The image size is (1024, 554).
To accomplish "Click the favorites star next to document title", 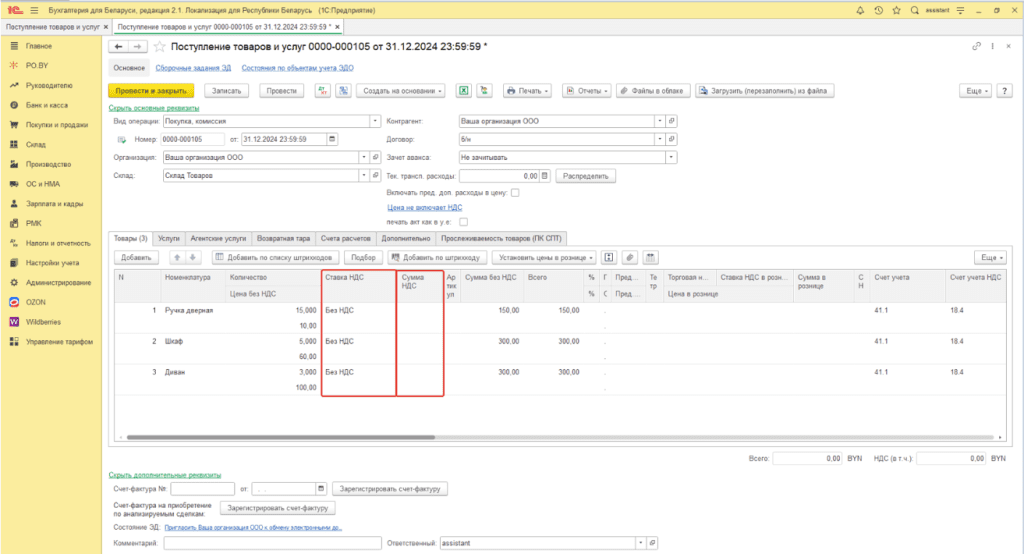I will click(159, 47).
